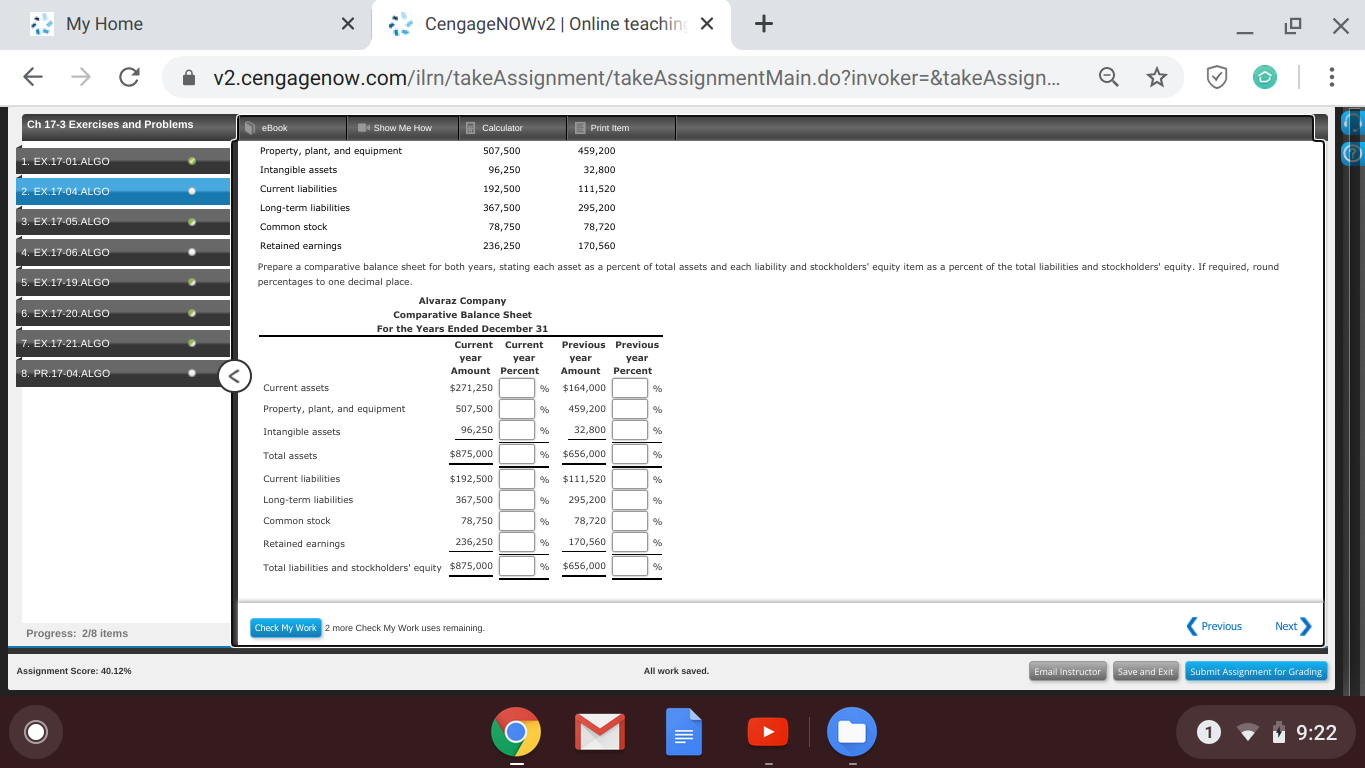Click Email Instructor button
The height and width of the screenshot is (768, 1365).
click(1068, 671)
